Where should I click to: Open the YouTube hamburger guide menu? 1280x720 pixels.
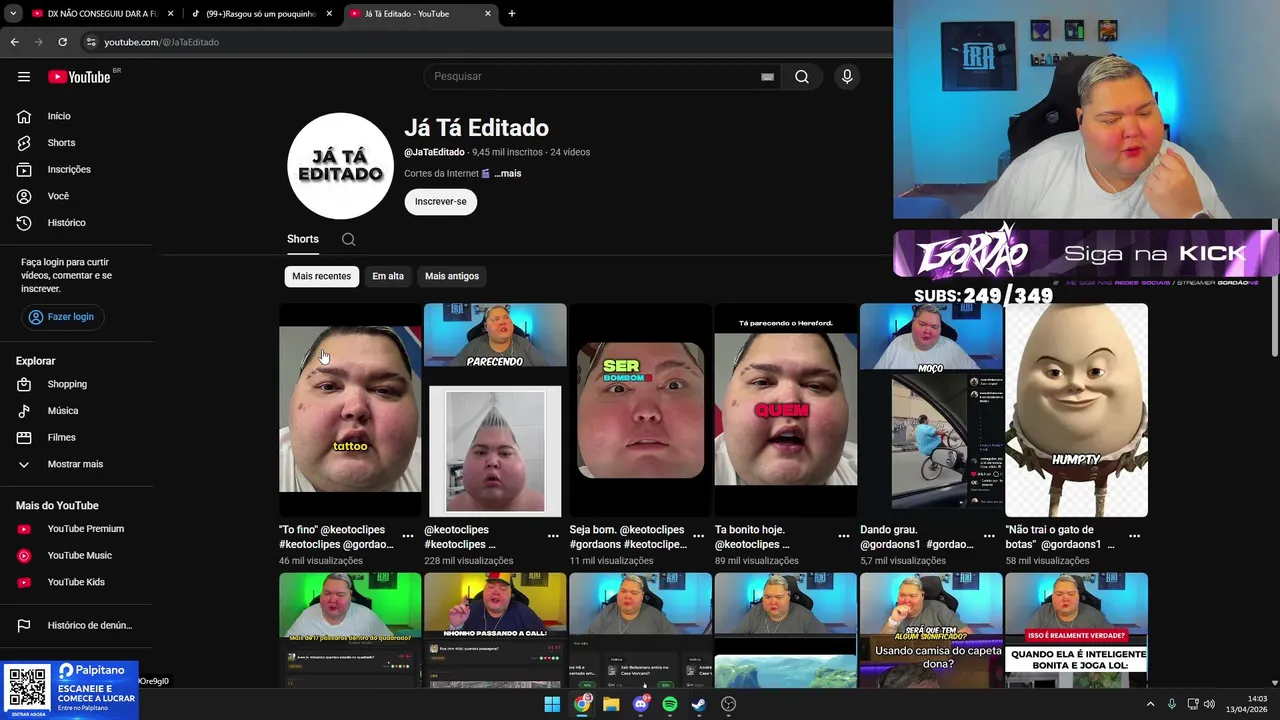click(24, 77)
